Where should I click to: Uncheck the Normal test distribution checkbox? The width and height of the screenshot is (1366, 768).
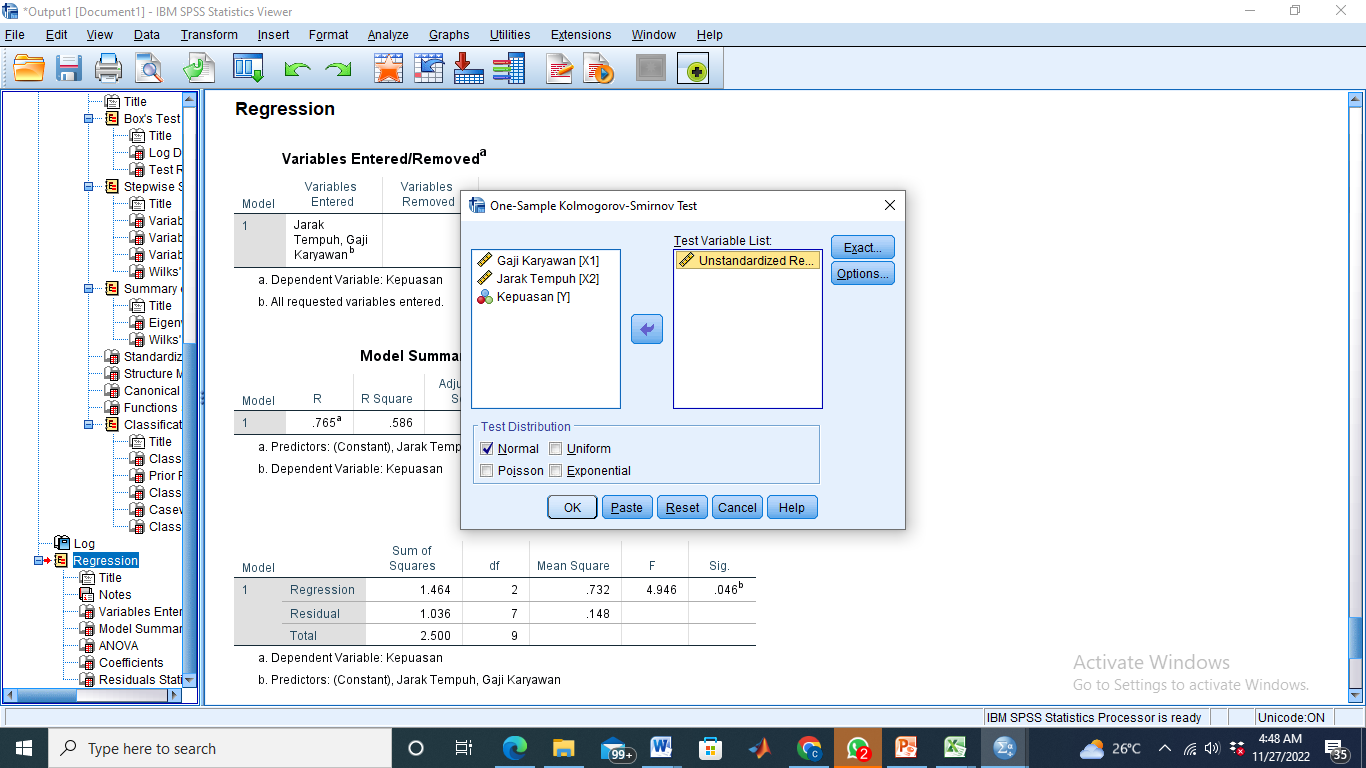click(487, 449)
